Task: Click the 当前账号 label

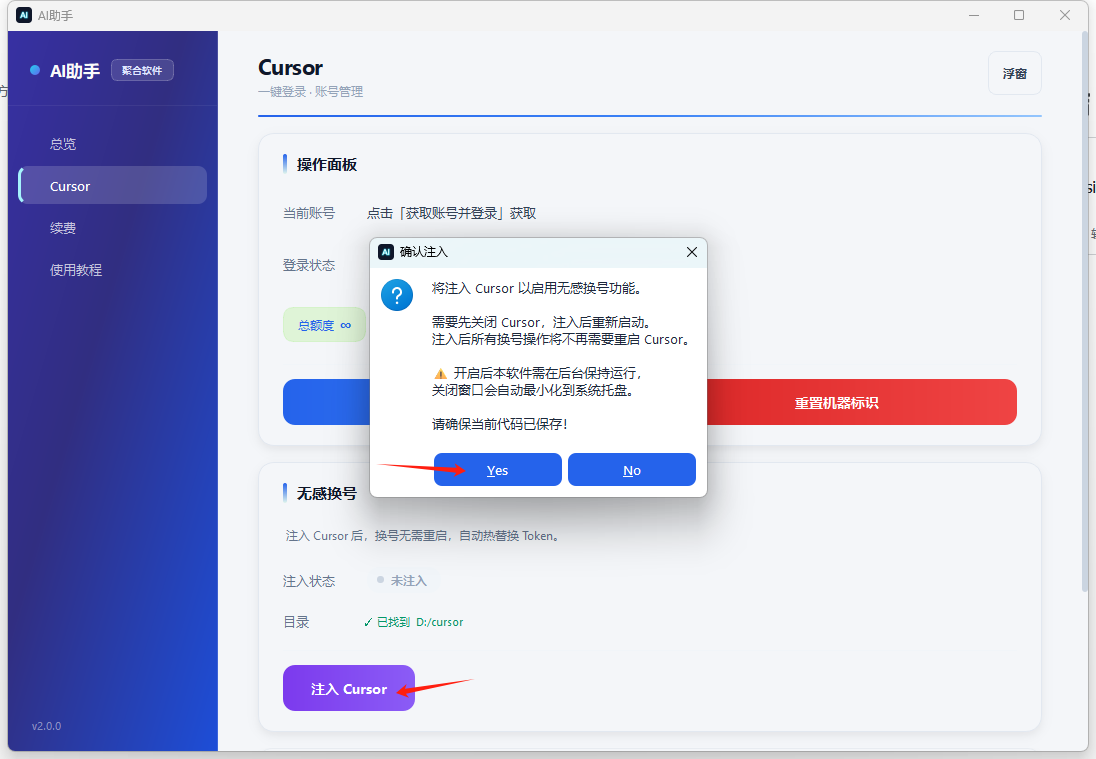Action: tap(309, 213)
